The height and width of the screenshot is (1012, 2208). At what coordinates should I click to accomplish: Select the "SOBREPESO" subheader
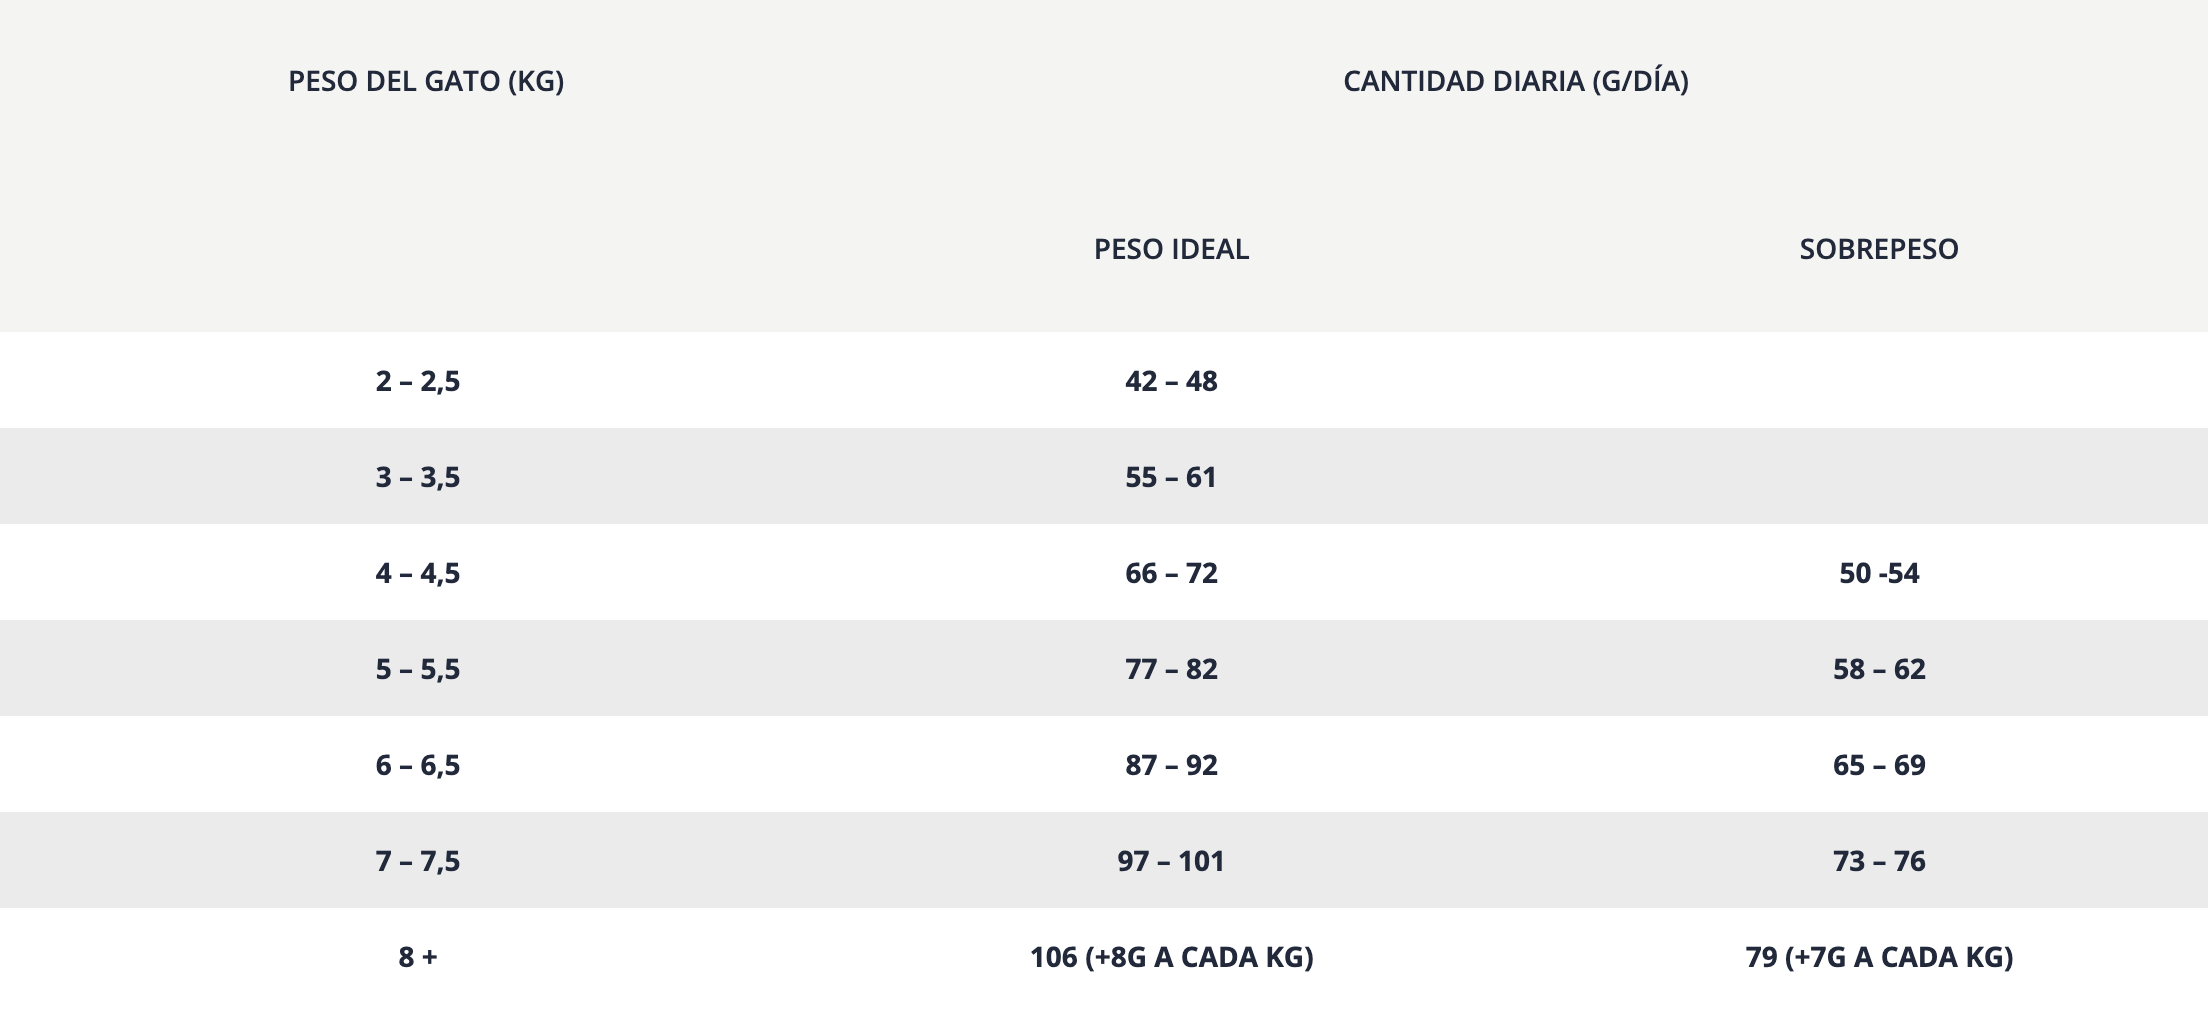pyautogui.click(x=1878, y=249)
